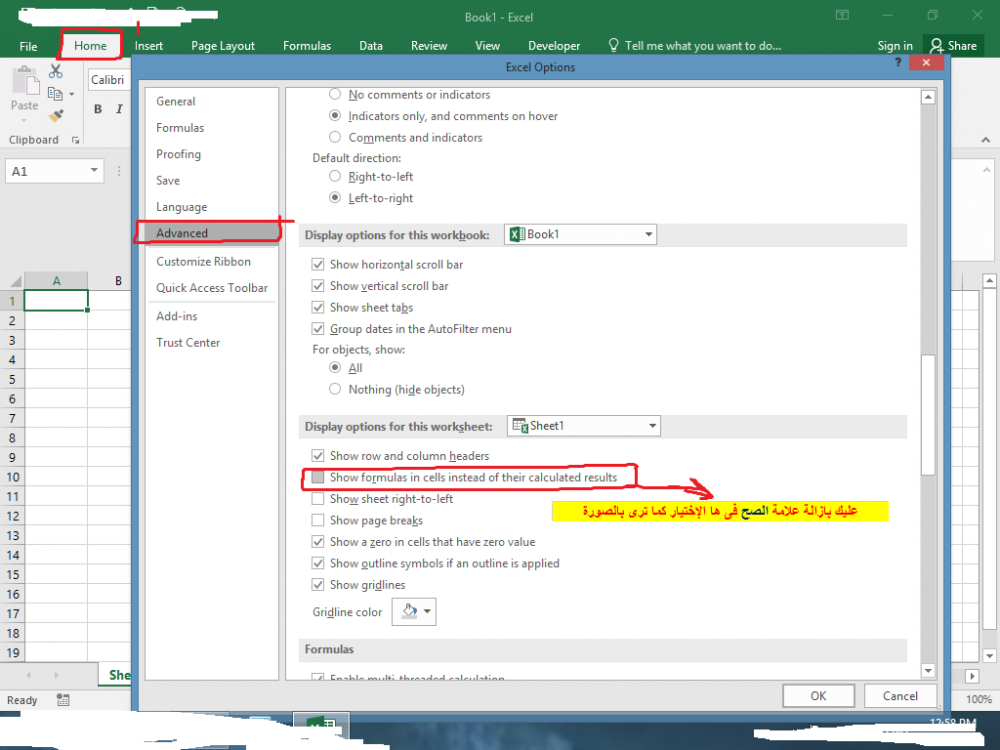Image resolution: width=1000 pixels, height=750 pixels.
Task: Click Sign in link
Action: coord(894,46)
